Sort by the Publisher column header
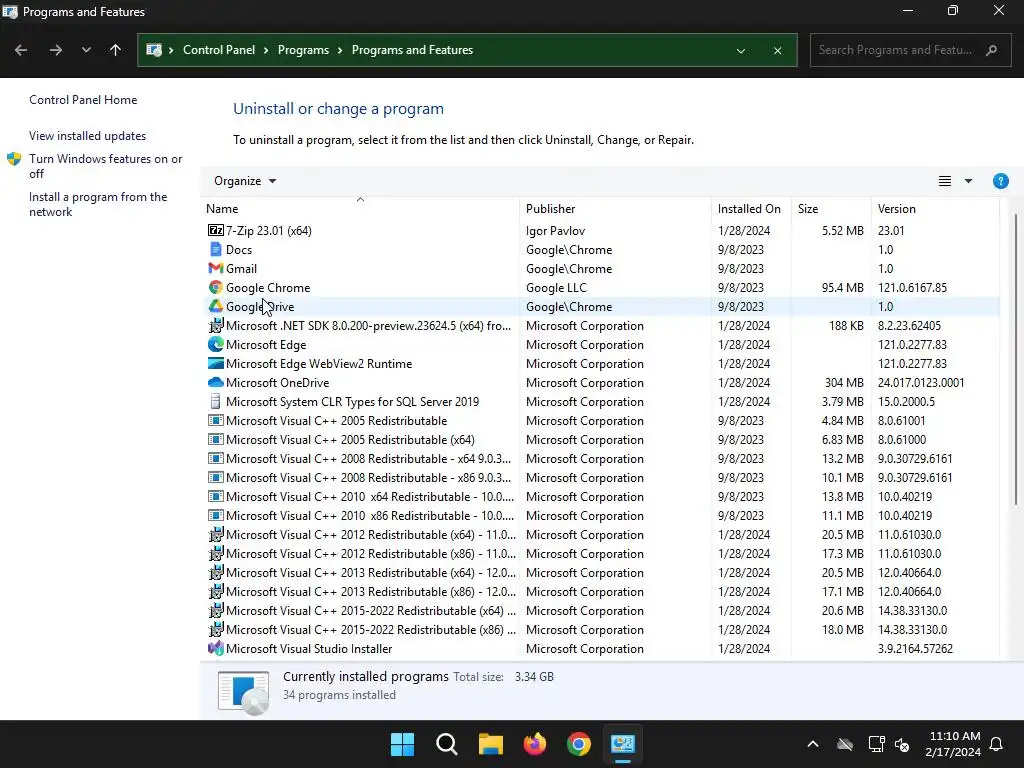 [x=615, y=209]
